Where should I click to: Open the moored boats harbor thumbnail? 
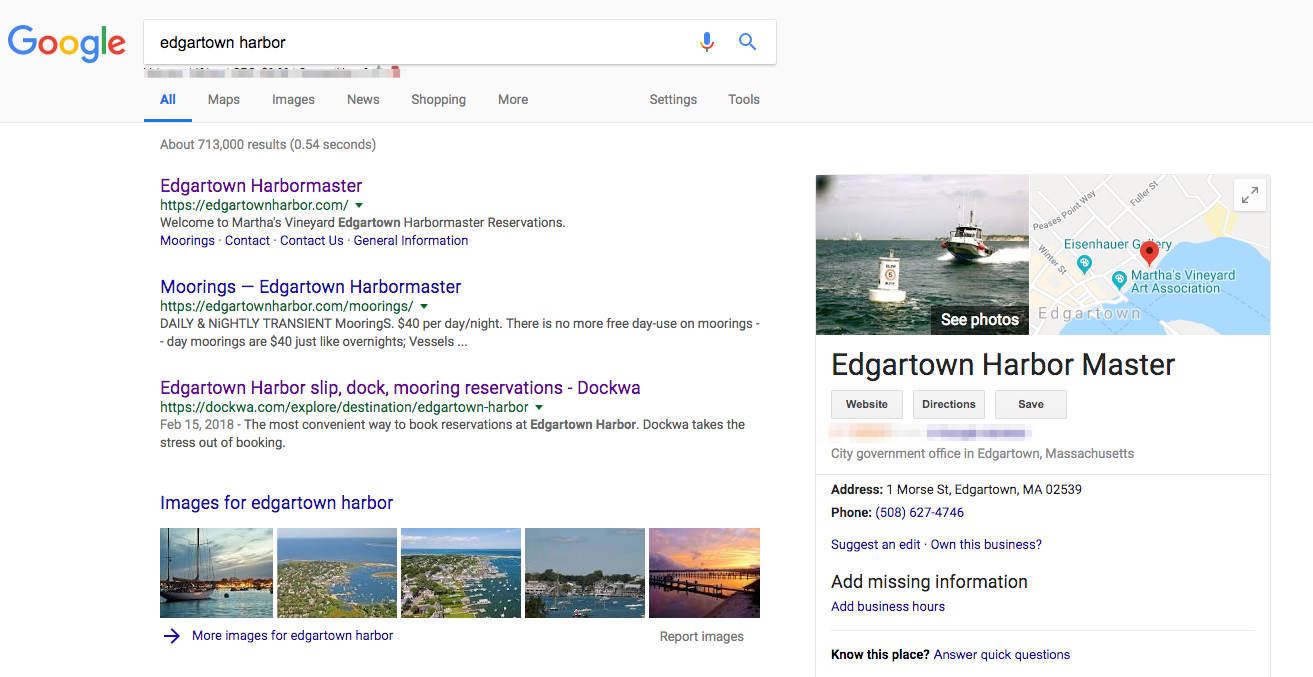click(585, 573)
